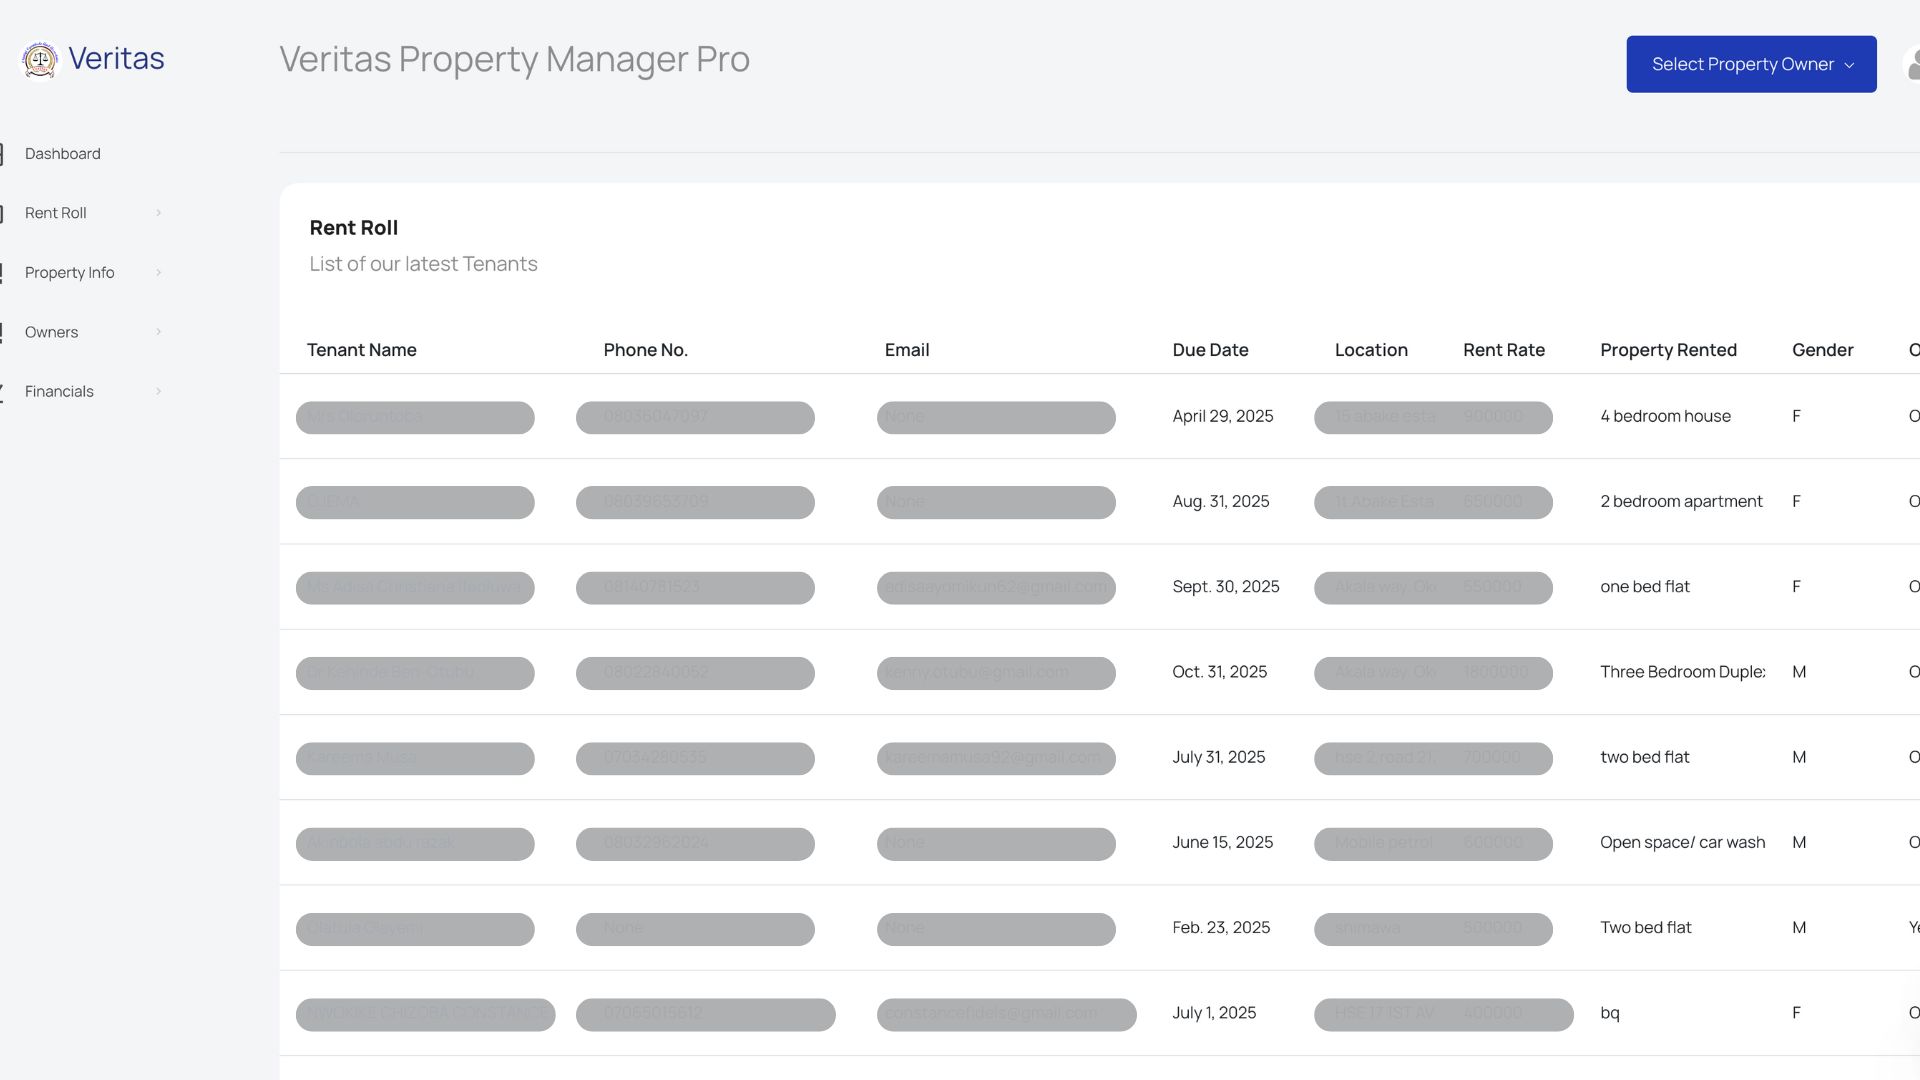Click the user avatar icon
Viewport: 1920px width, 1080px height.
click(x=1912, y=65)
